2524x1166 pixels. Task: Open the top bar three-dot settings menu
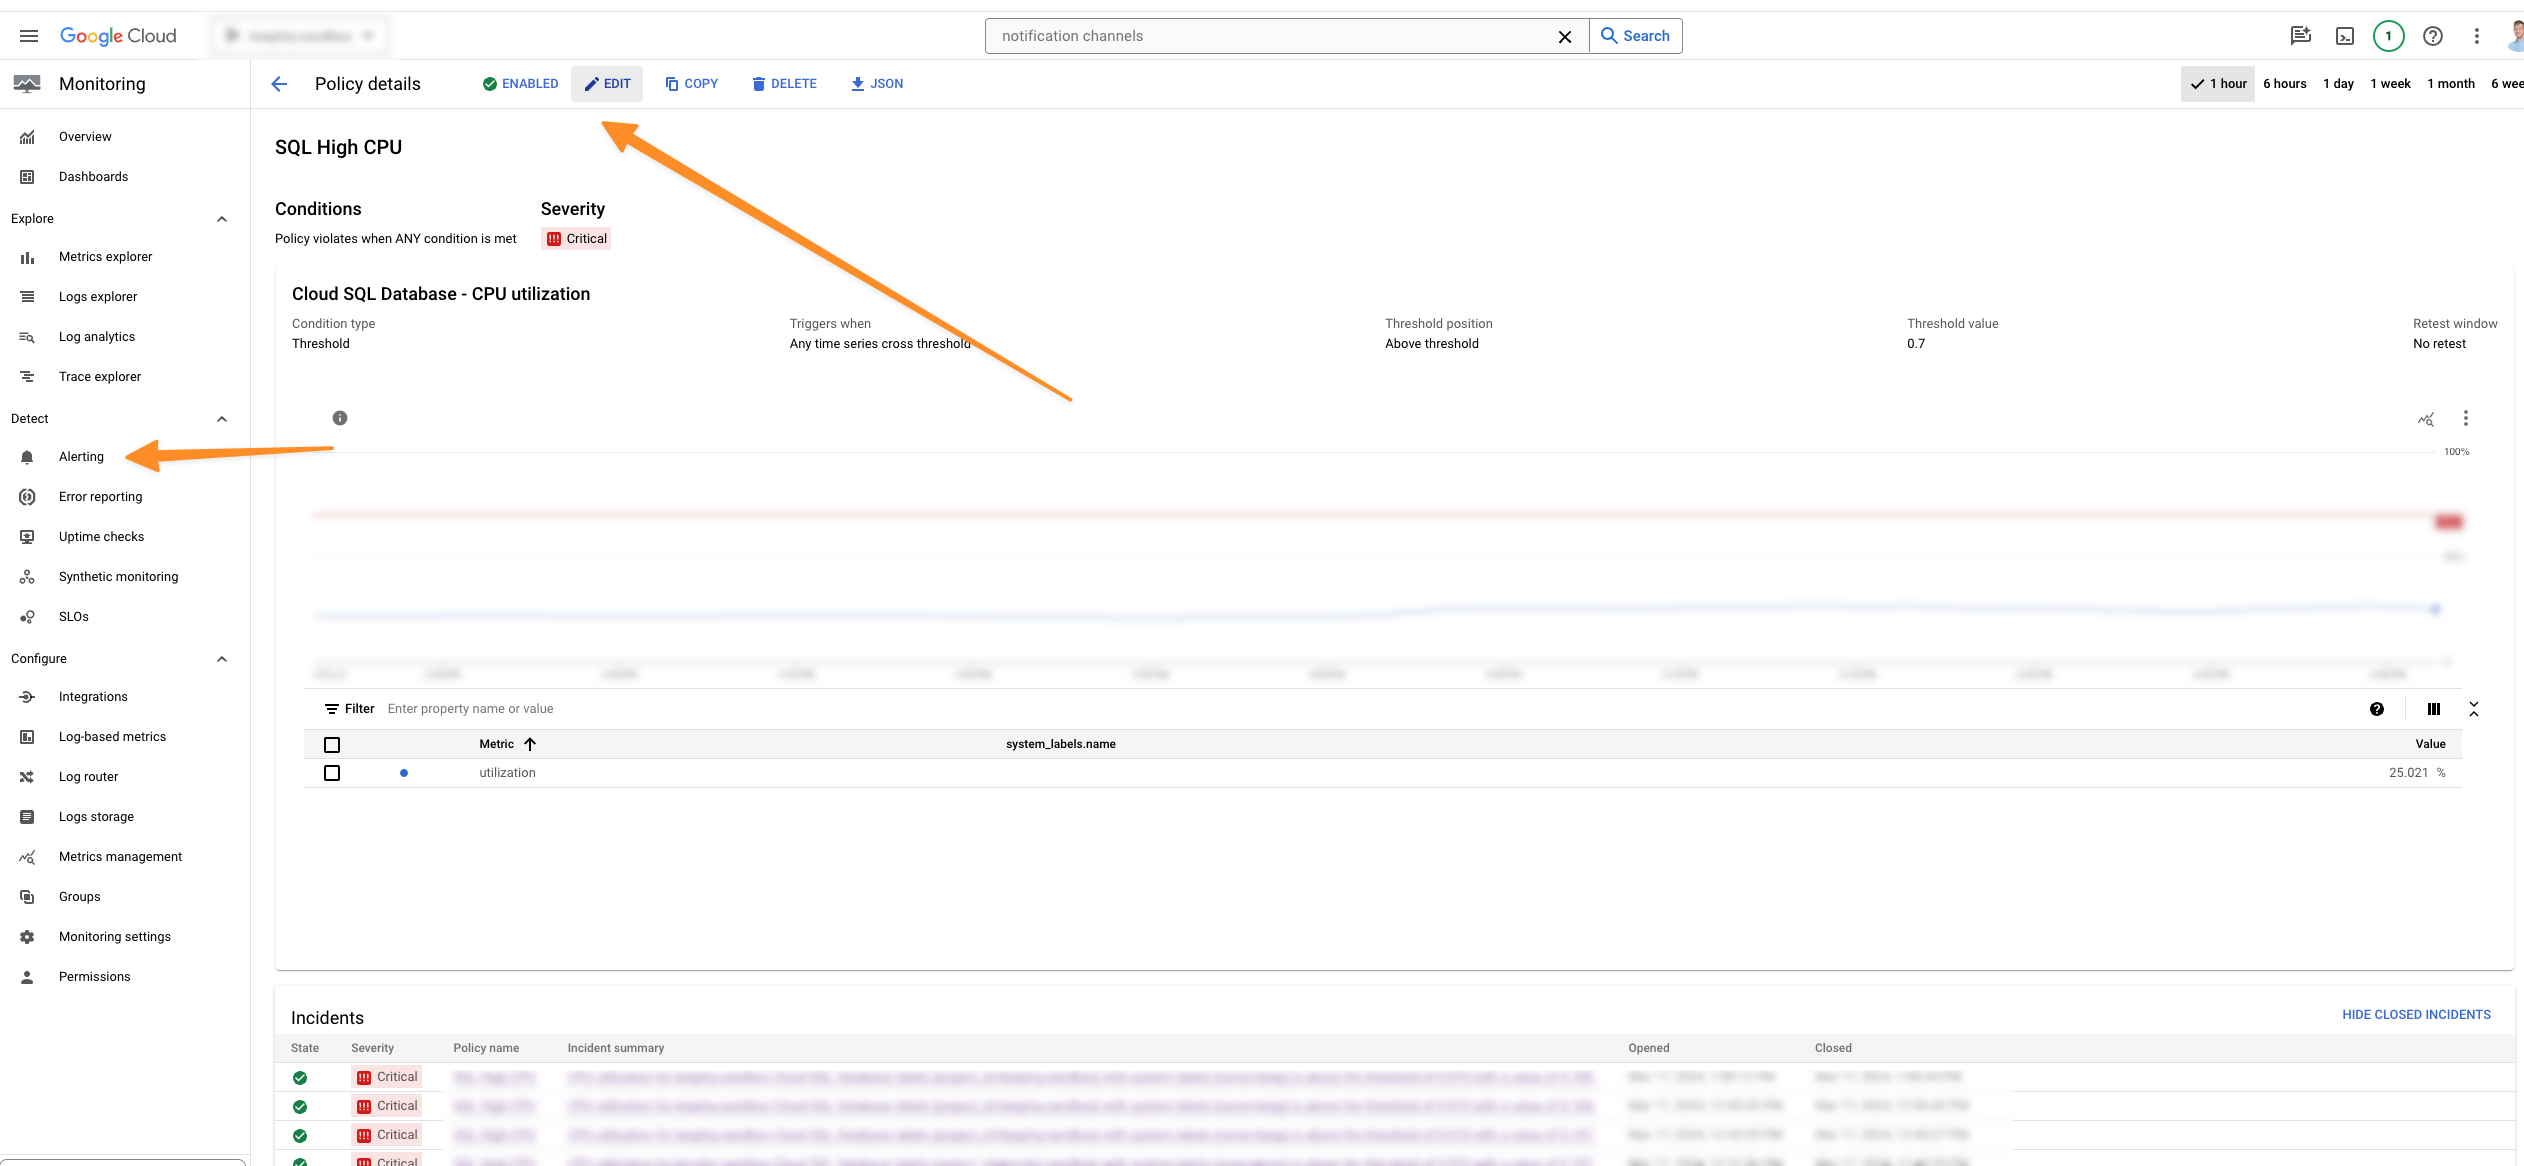(2477, 36)
